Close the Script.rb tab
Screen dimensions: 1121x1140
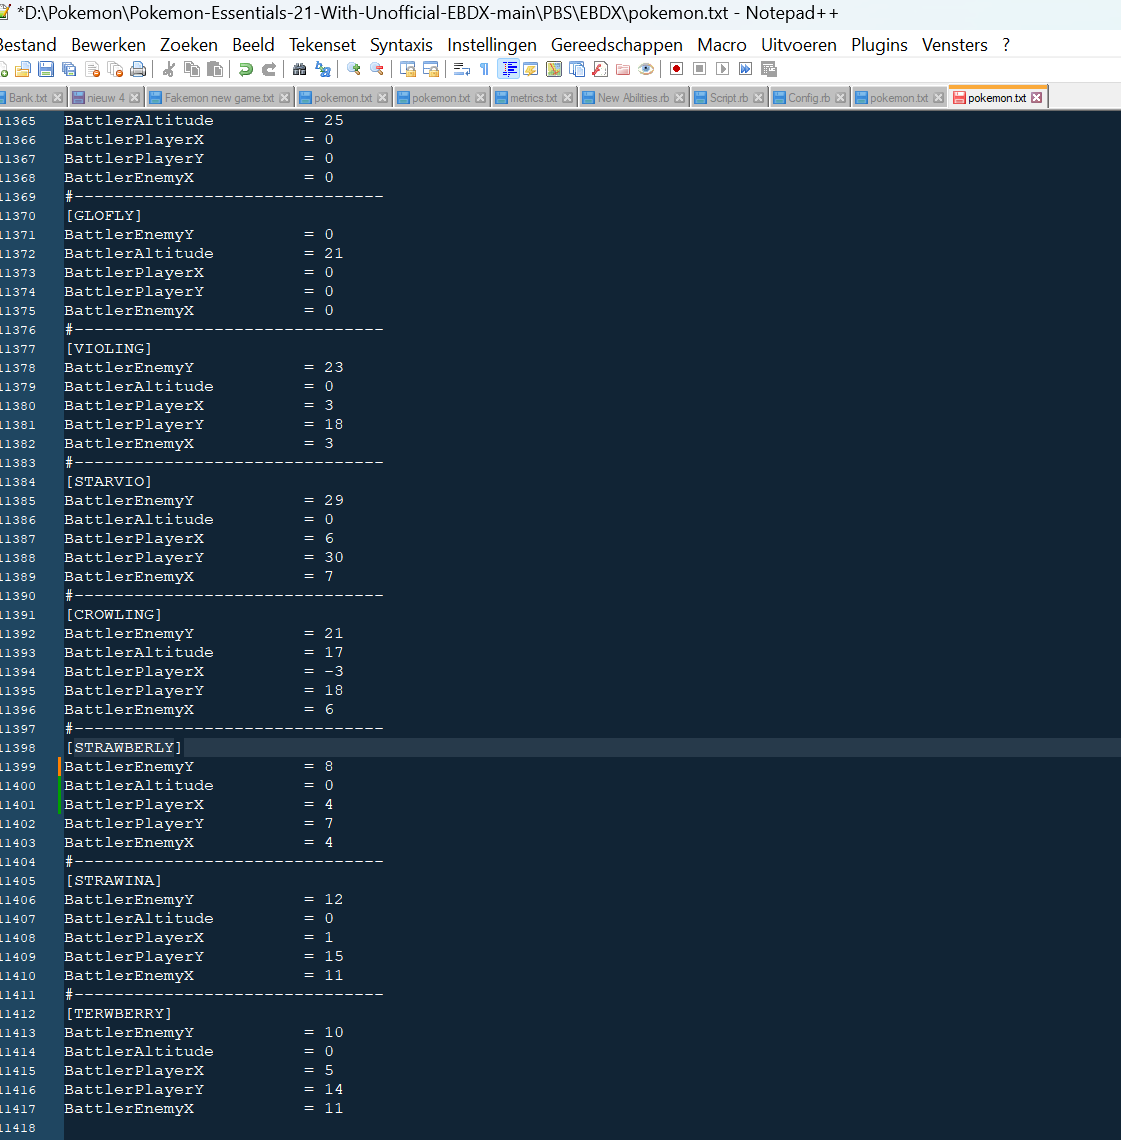pos(759,98)
